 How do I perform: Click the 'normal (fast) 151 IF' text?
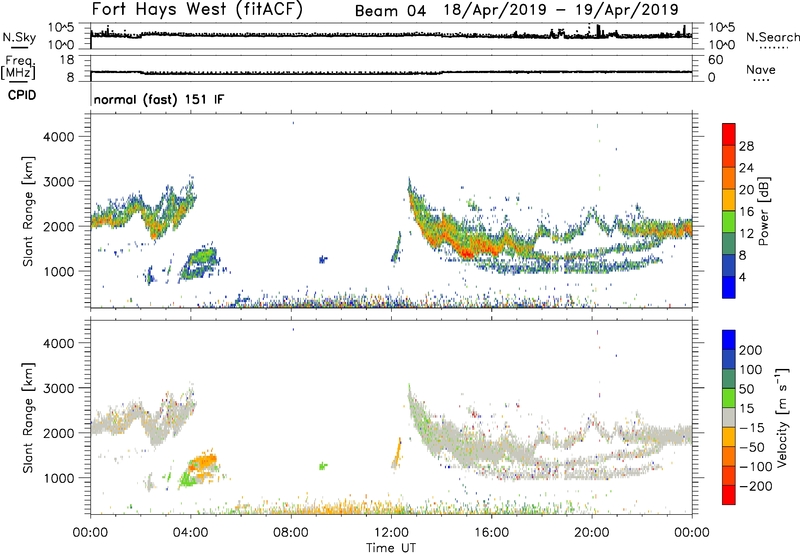(159, 99)
